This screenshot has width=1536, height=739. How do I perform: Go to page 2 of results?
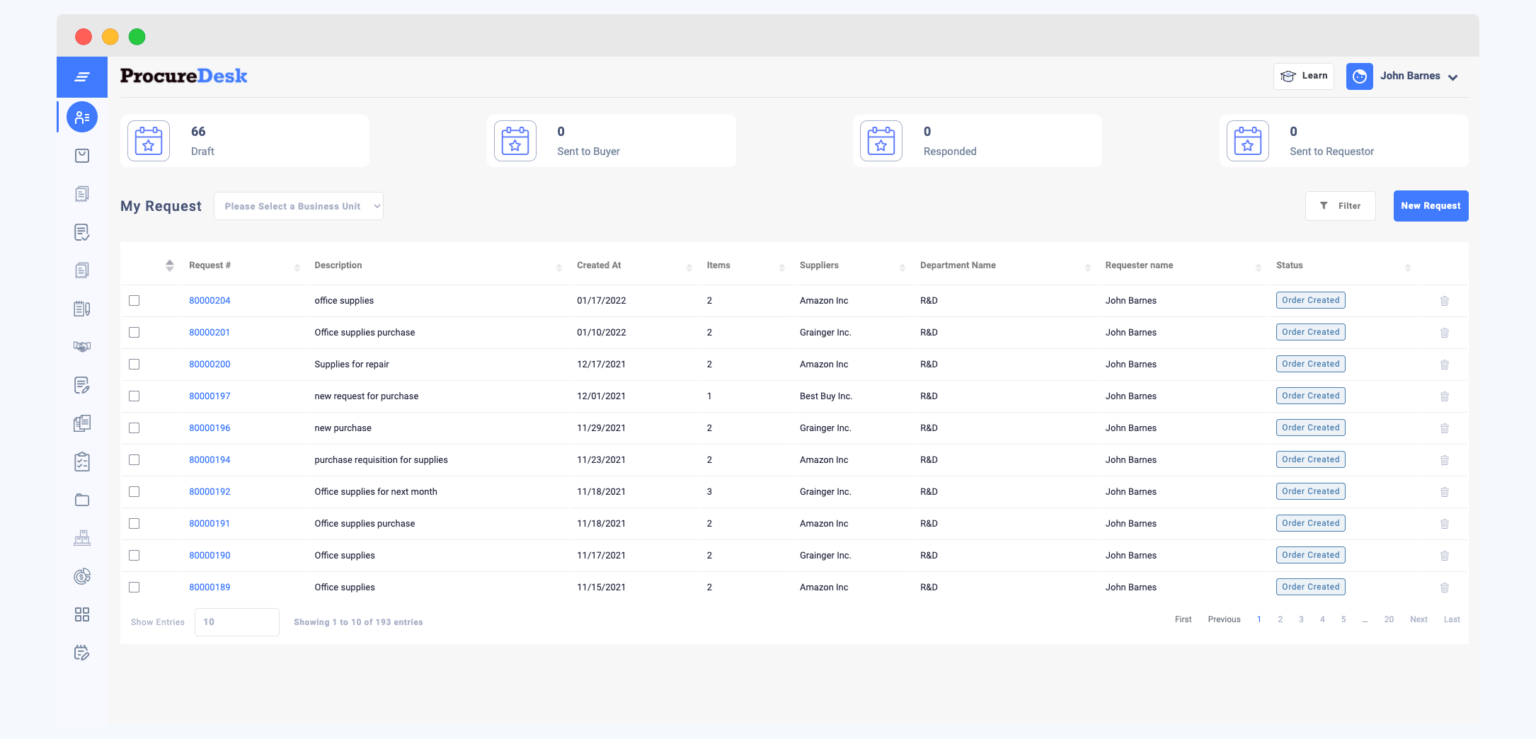(x=1280, y=620)
